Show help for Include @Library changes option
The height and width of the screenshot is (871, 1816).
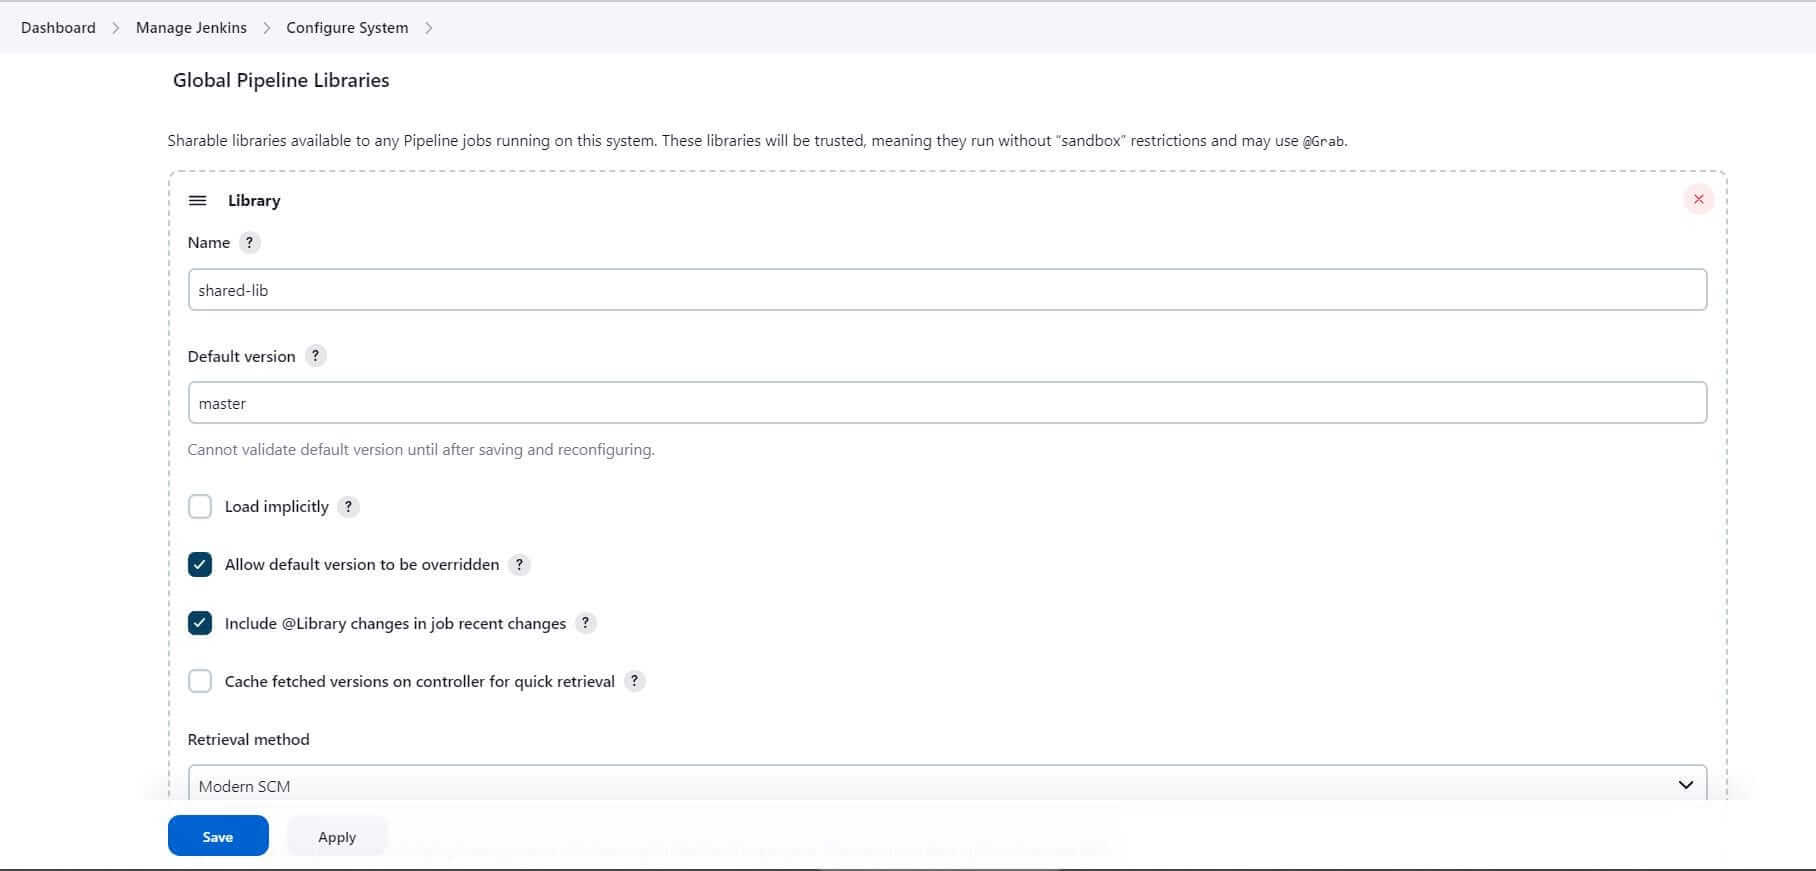pos(586,623)
